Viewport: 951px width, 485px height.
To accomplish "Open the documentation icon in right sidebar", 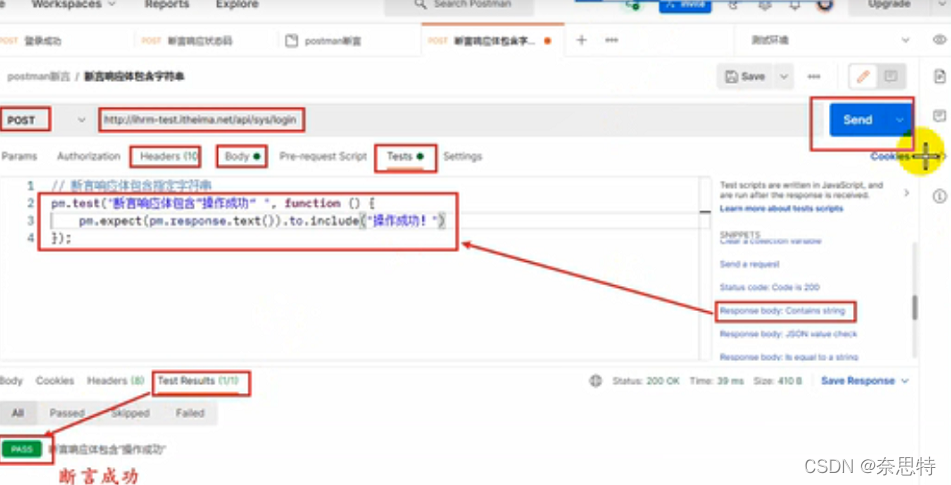I will point(939,76).
